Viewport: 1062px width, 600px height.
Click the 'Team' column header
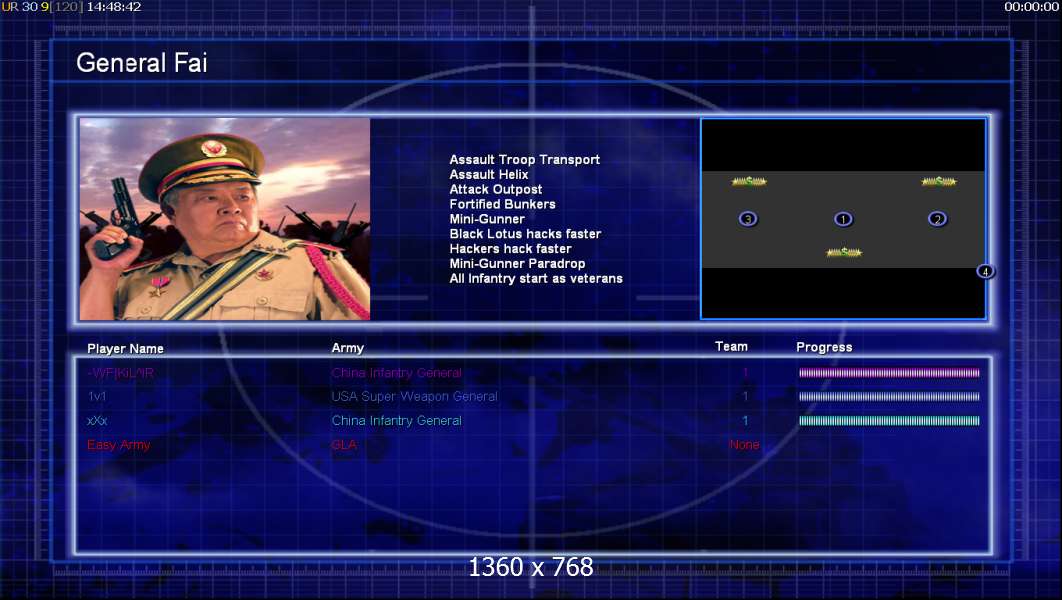[x=731, y=347]
